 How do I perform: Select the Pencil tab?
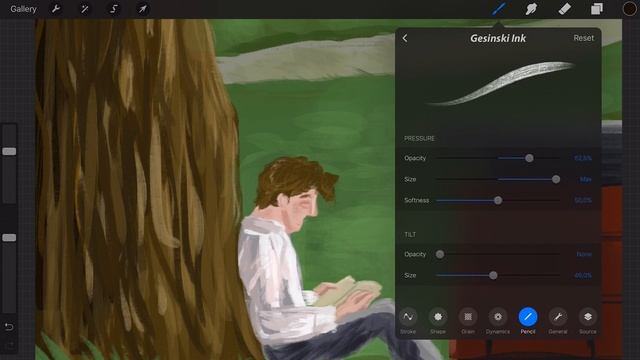528,321
